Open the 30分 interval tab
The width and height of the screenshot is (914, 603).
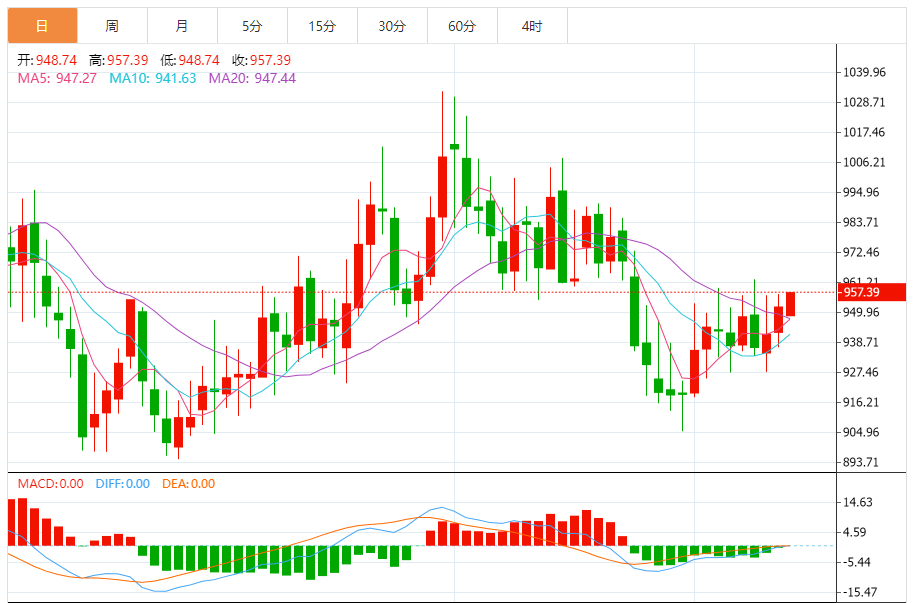click(x=392, y=26)
